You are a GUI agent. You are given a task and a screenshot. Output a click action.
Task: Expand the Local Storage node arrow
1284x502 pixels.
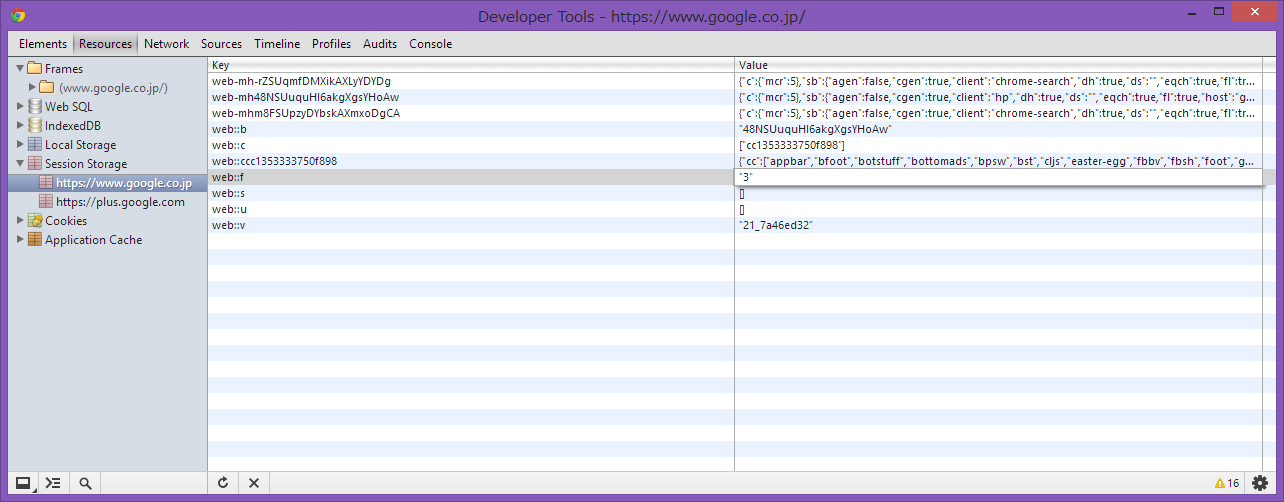coord(20,145)
